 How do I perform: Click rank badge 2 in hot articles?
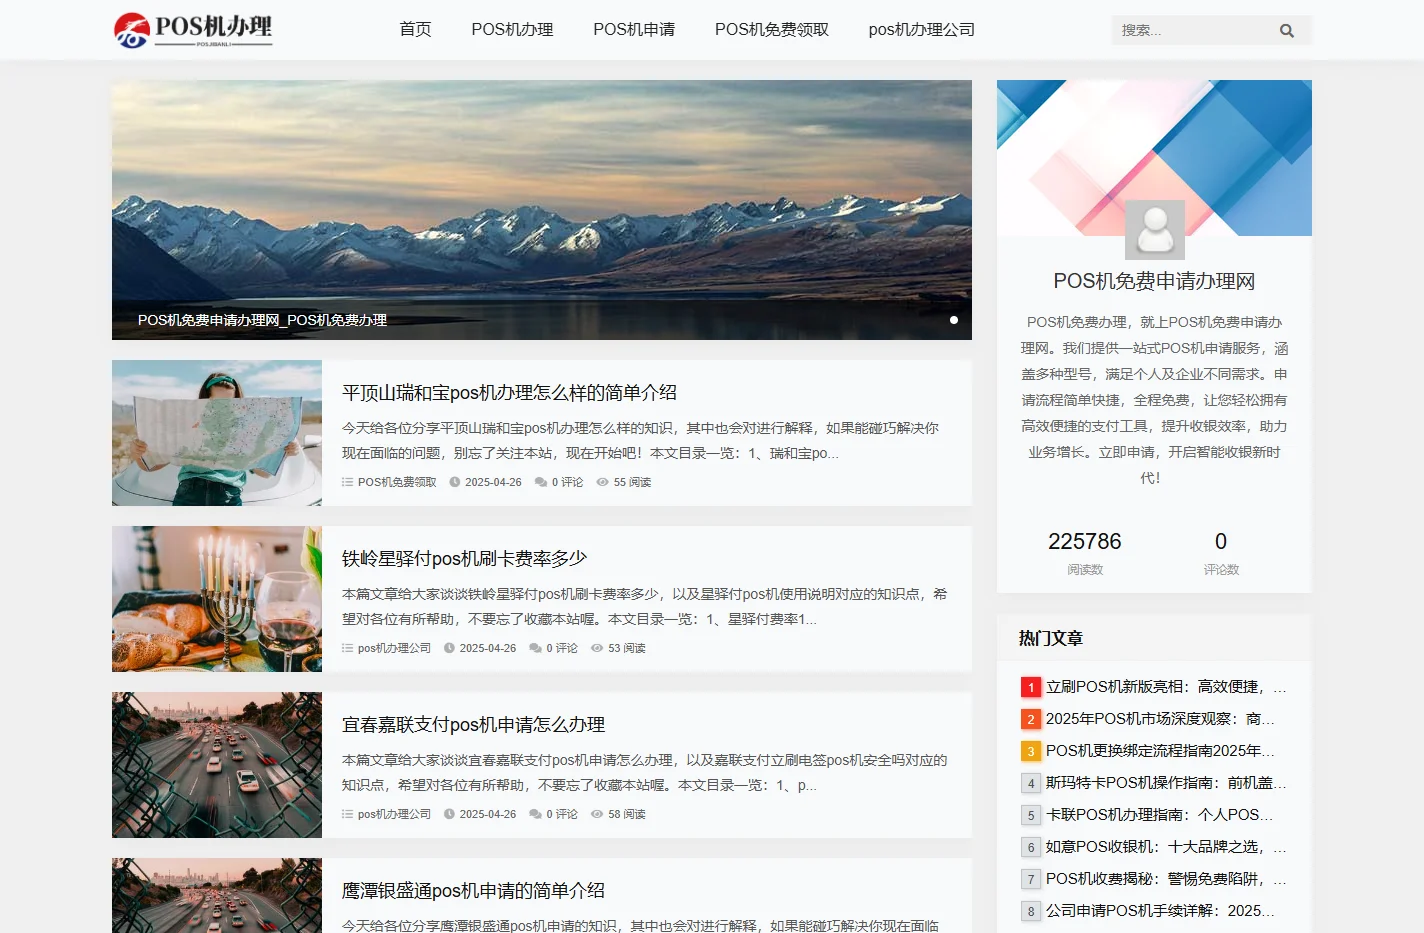pyautogui.click(x=1031, y=719)
